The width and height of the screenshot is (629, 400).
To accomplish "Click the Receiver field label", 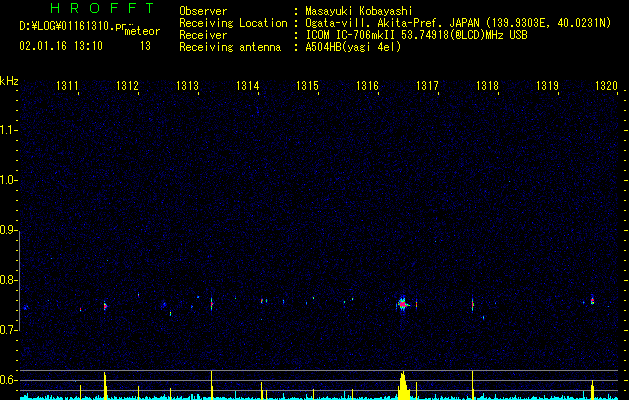I will tap(203, 35).
